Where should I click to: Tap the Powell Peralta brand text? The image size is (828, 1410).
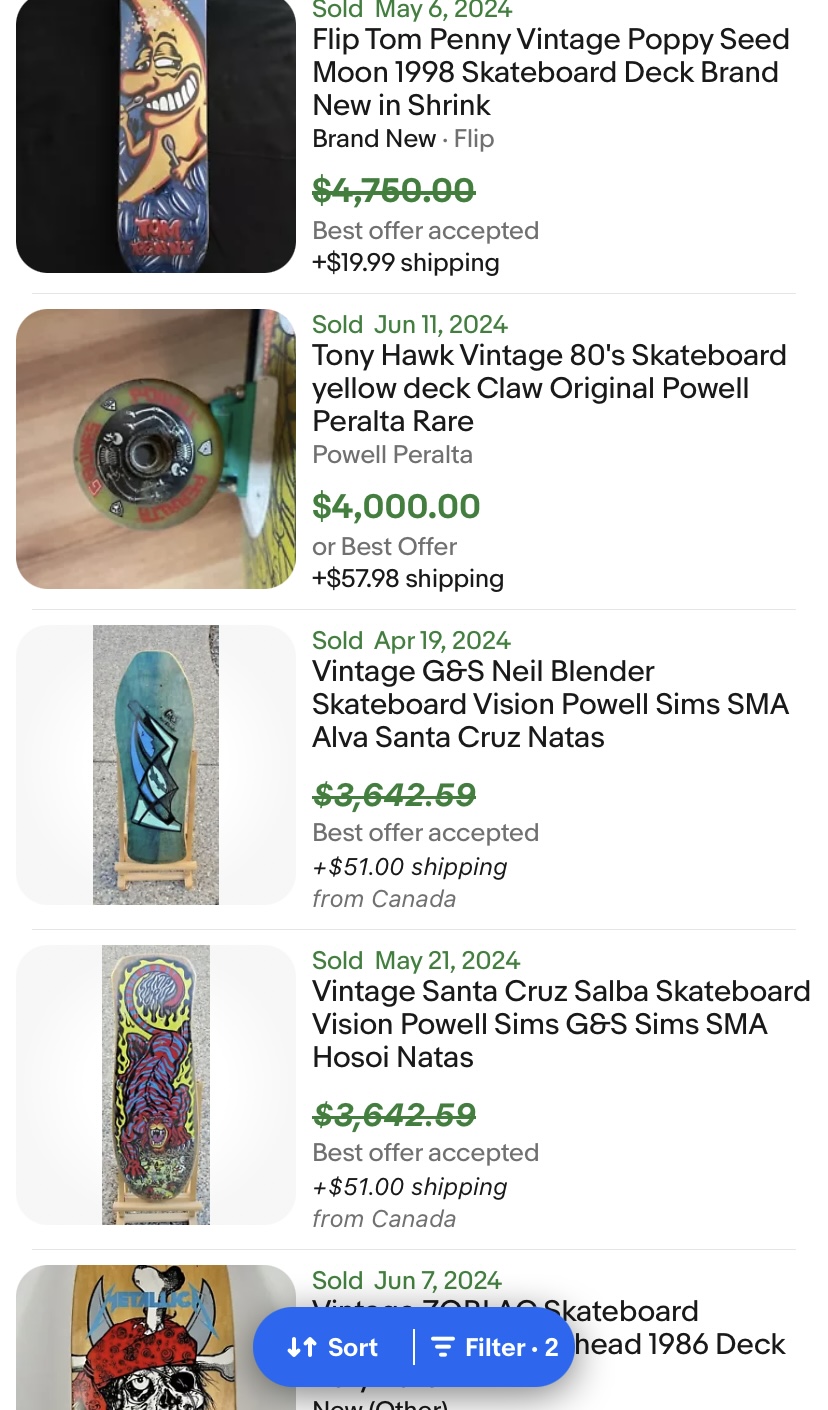tap(392, 455)
